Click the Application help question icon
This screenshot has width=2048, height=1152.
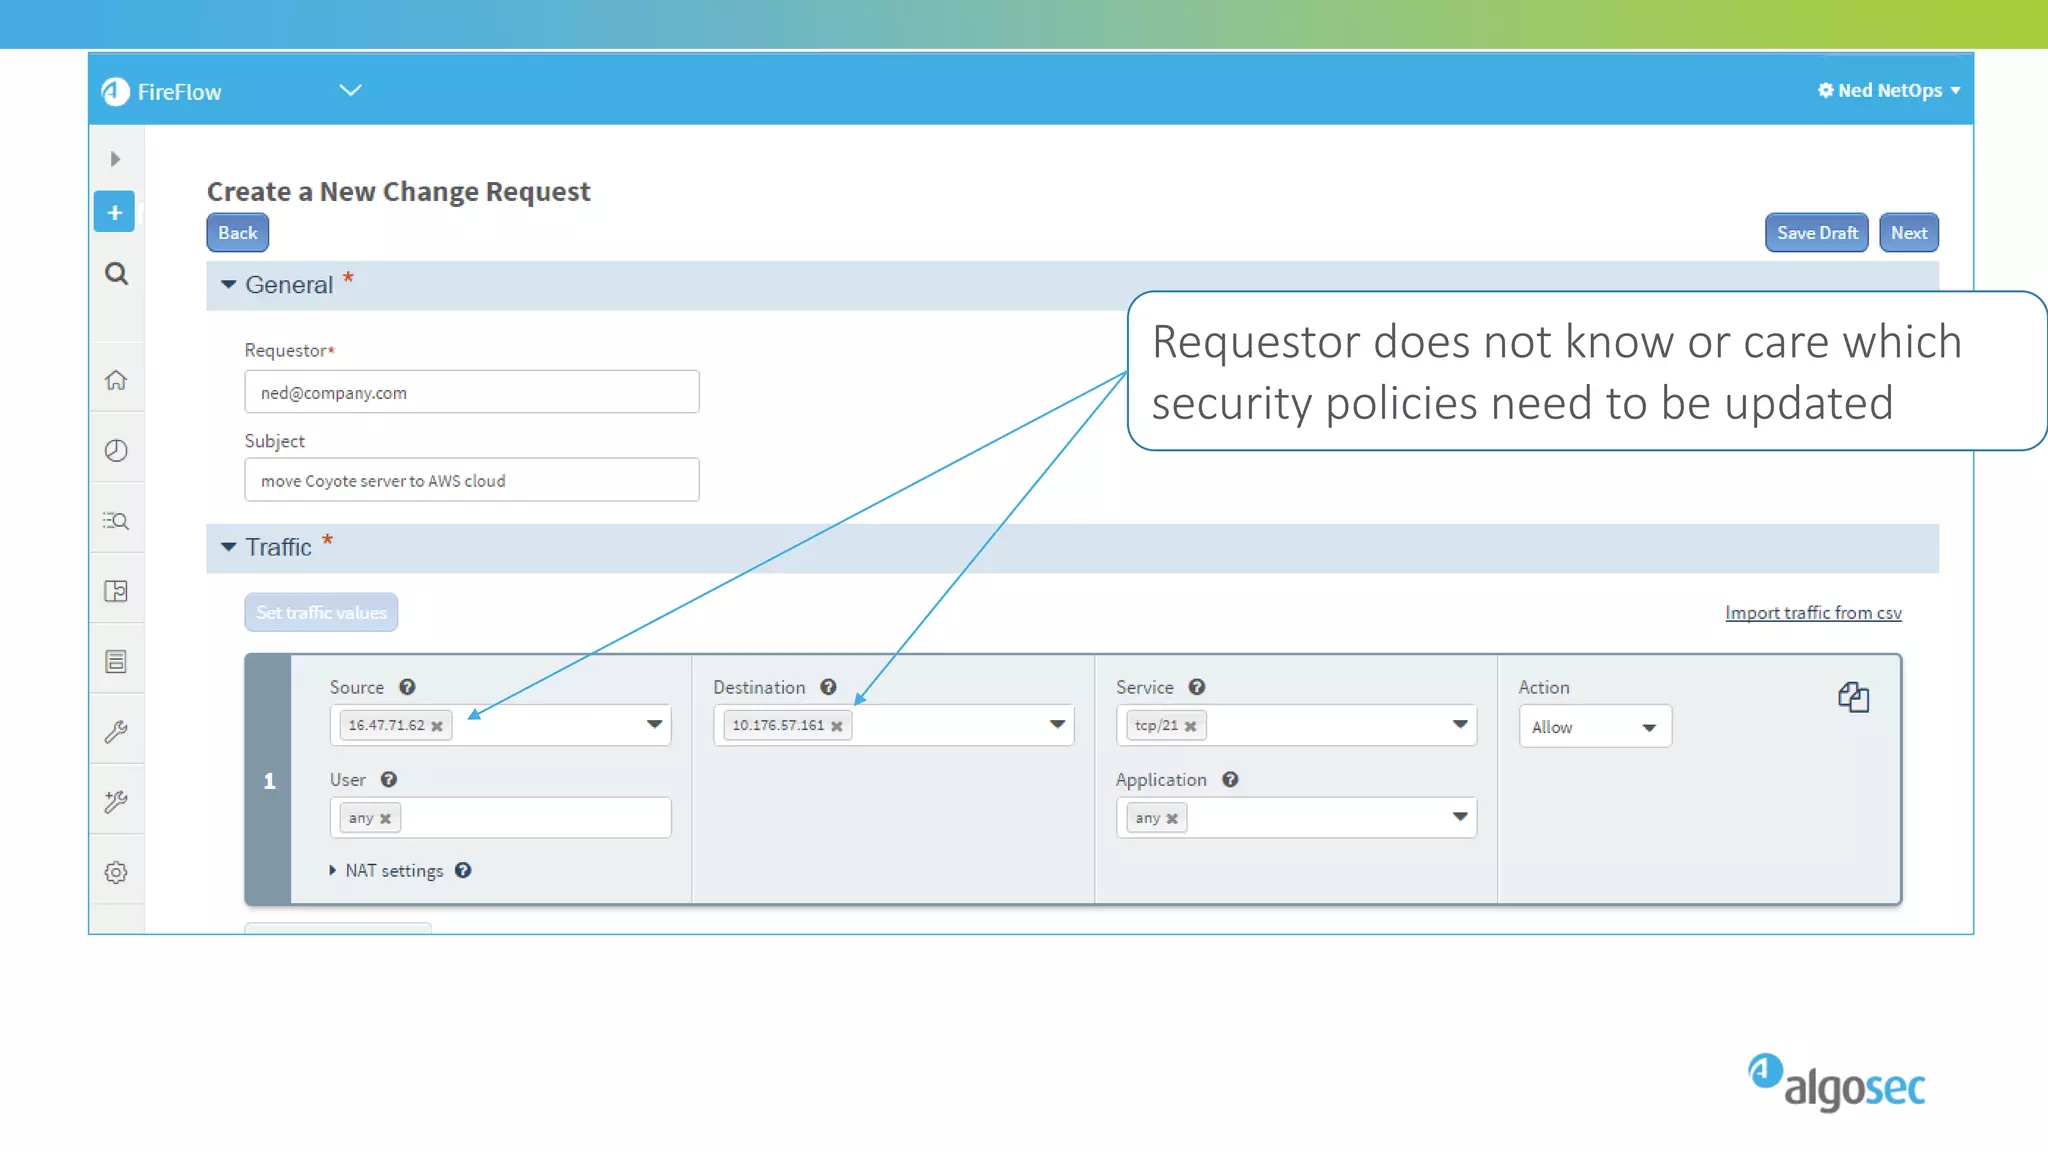[x=1230, y=779]
